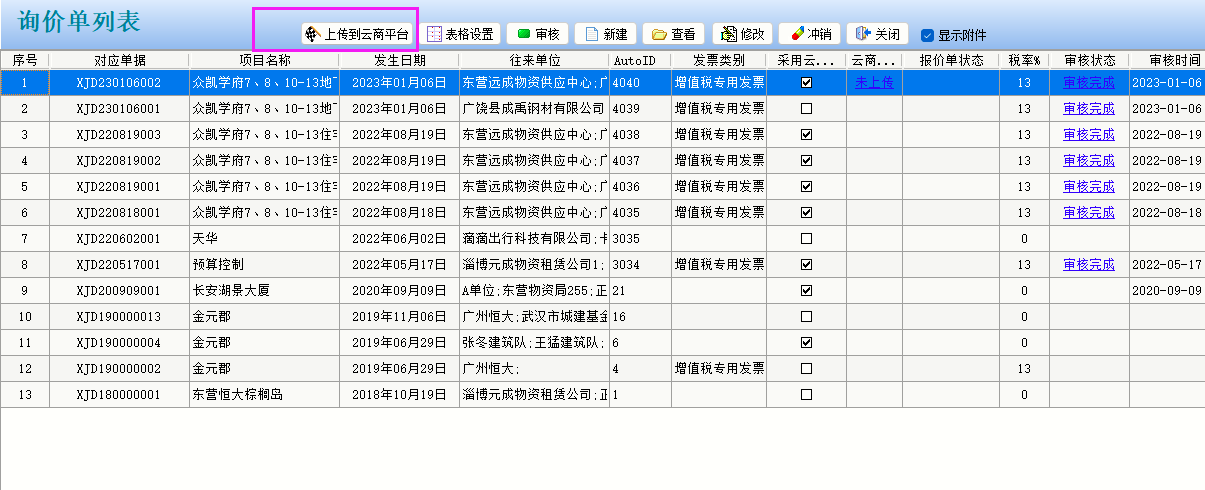The image size is (1205, 490).
Task: Click the 发票类别 column header
Action: pos(718,60)
